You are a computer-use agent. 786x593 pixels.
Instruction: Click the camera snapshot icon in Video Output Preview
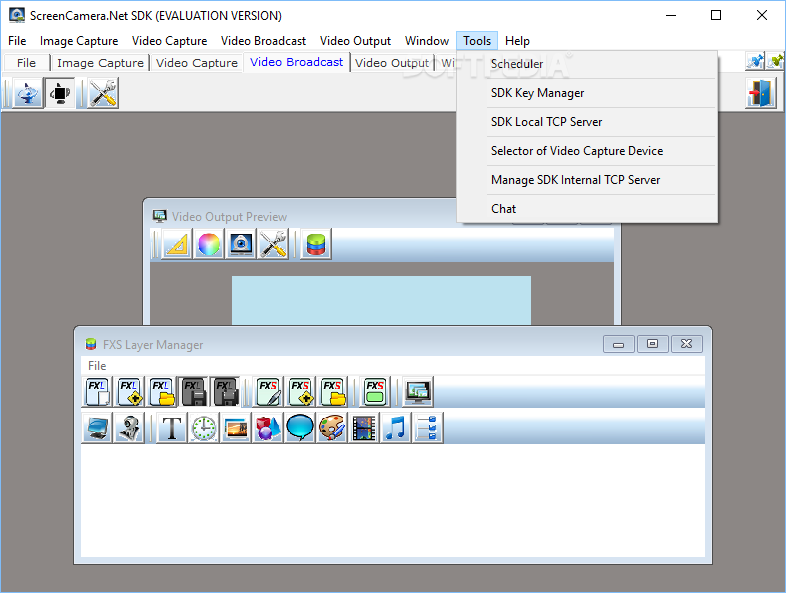click(x=241, y=245)
